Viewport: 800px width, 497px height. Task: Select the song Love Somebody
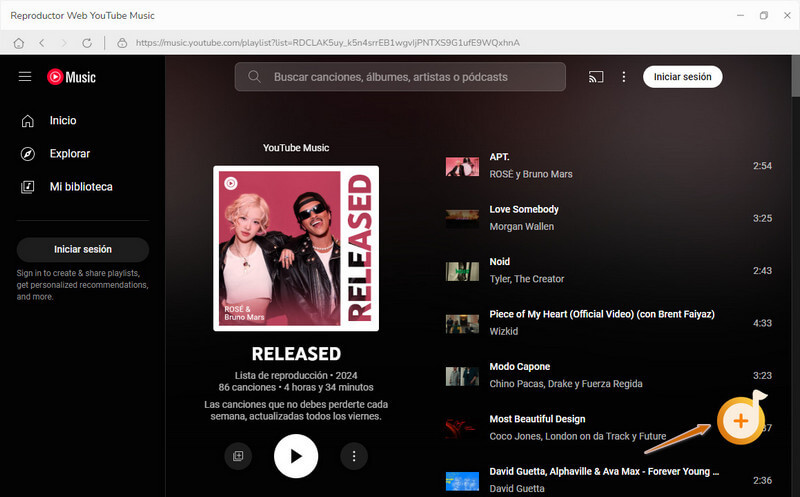pos(524,209)
